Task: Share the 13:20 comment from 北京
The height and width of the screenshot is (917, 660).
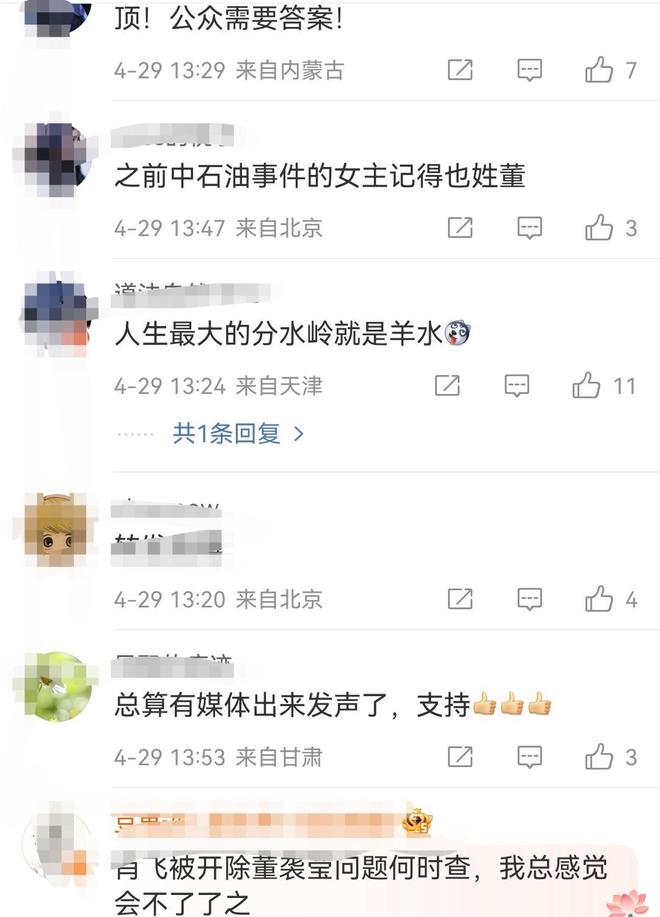Action: 460,599
